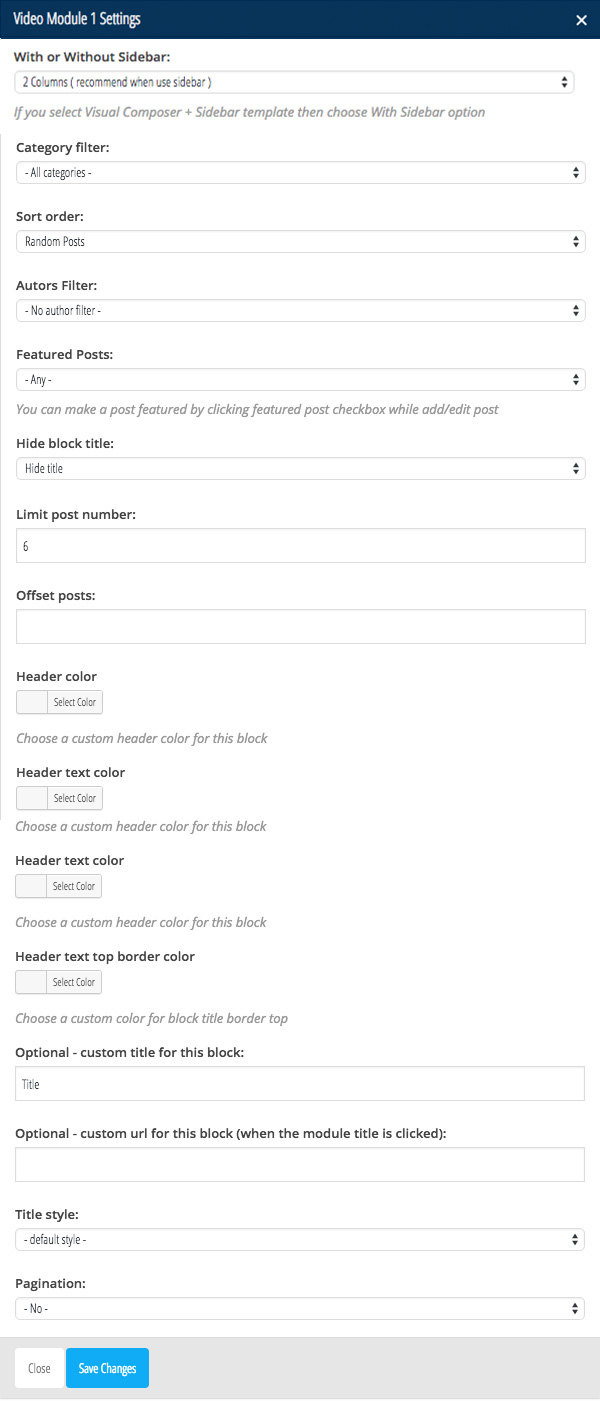The height and width of the screenshot is (1401, 600).
Task: Click the Save Changes button
Action: pyautogui.click(x=107, y=1368)
